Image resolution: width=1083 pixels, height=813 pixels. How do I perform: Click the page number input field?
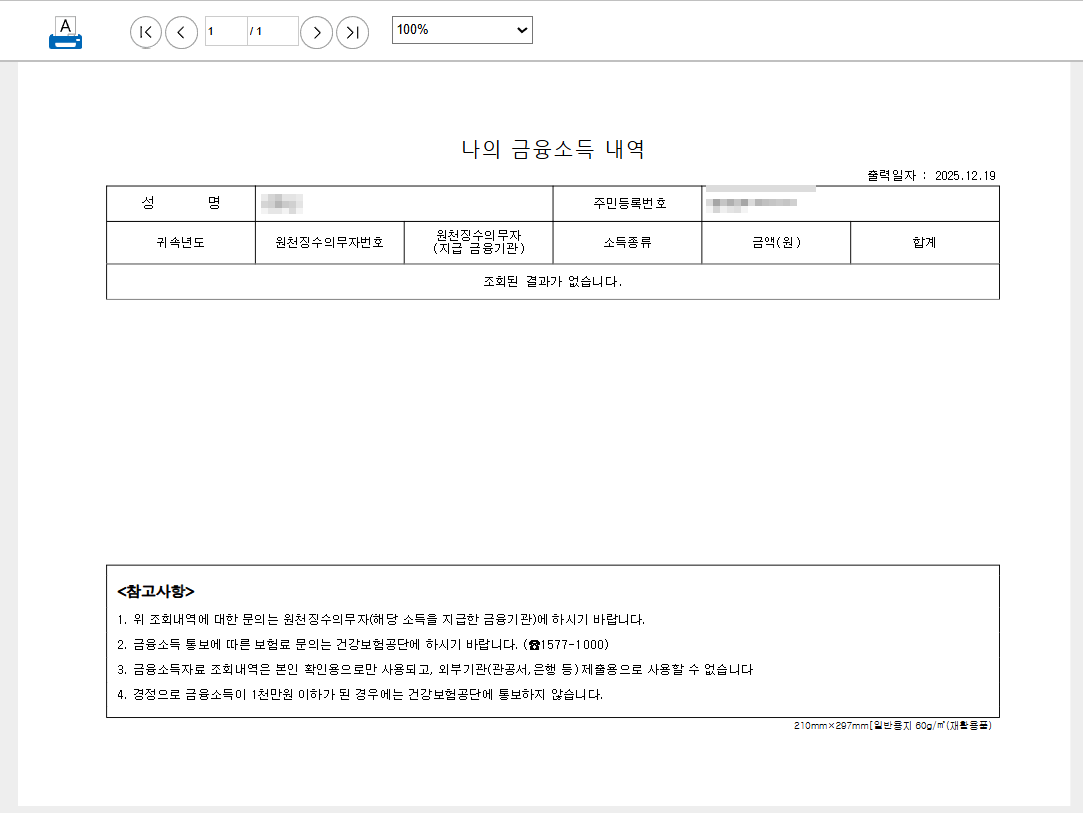pos(225,31)
